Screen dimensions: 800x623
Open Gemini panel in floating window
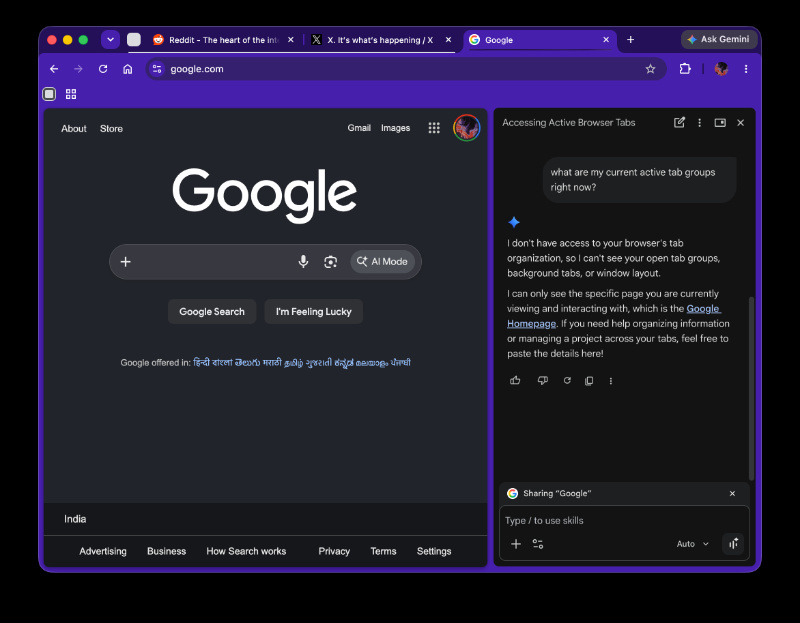[720, 122]
